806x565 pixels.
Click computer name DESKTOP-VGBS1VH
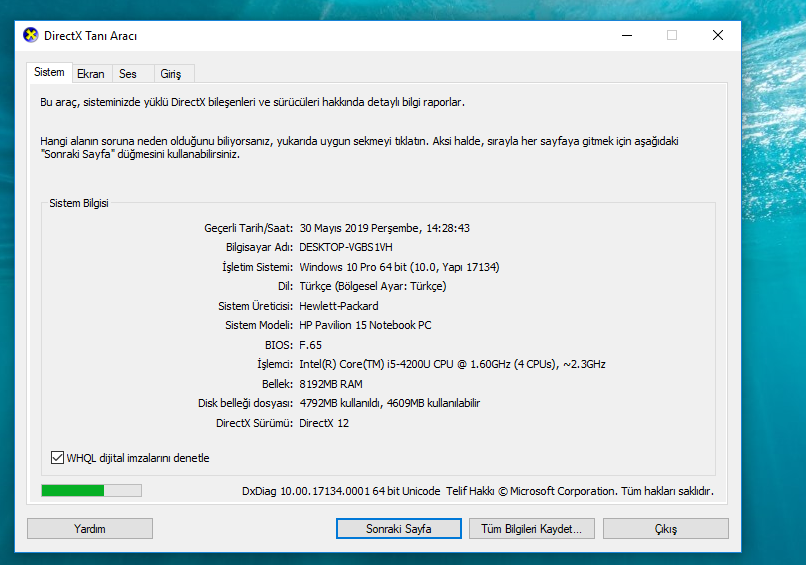[346, 247]
